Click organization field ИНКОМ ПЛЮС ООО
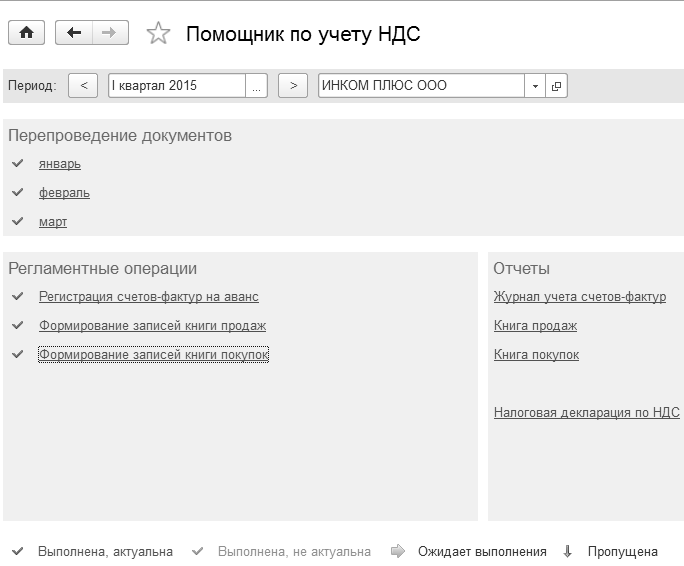This screenshot has width=684, height=566. [x=421, y=86]
